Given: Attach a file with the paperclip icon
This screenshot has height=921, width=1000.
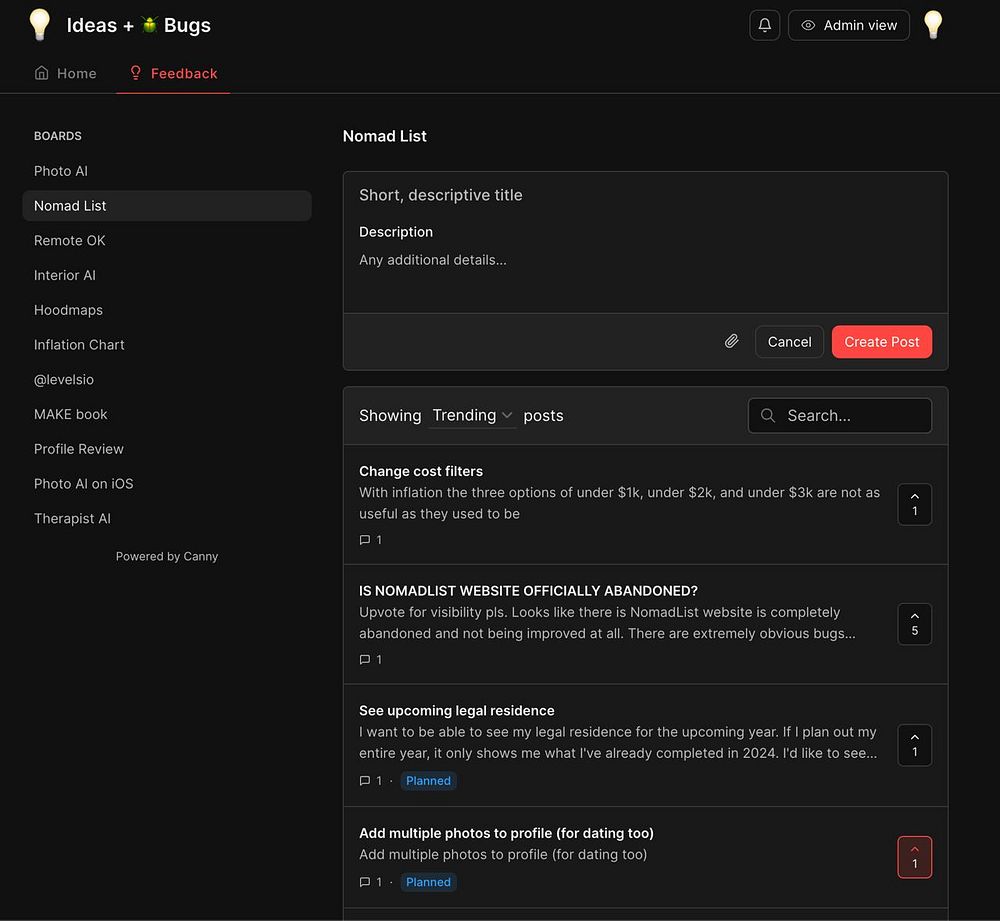Looking at the screenshot, I should click(732, 341).
